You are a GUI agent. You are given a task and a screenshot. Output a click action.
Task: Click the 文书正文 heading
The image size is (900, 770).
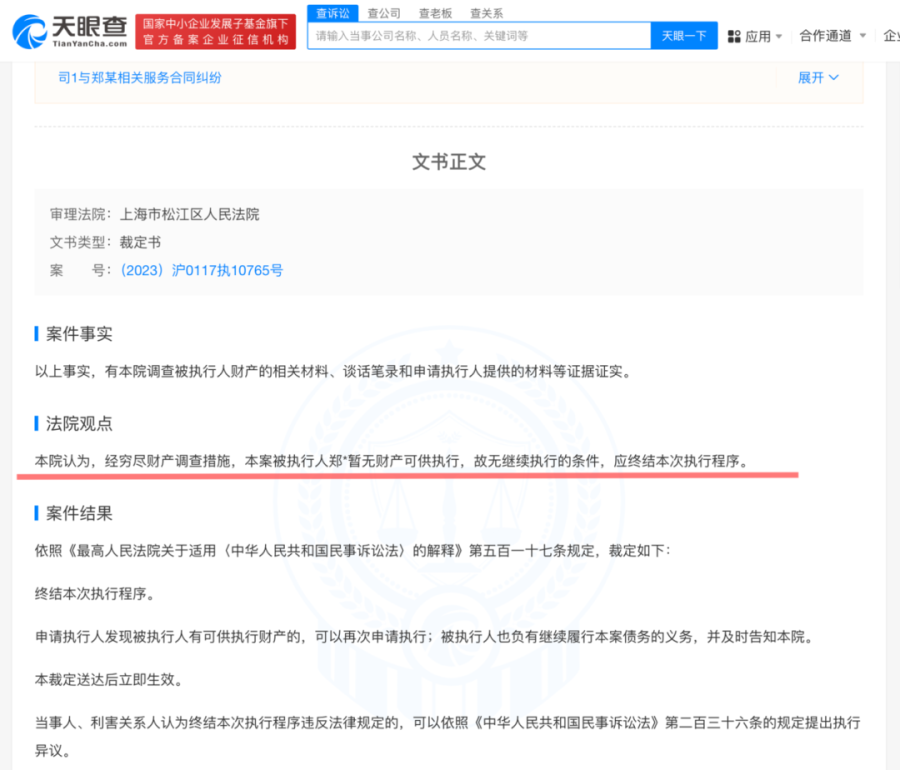[449, 162]
